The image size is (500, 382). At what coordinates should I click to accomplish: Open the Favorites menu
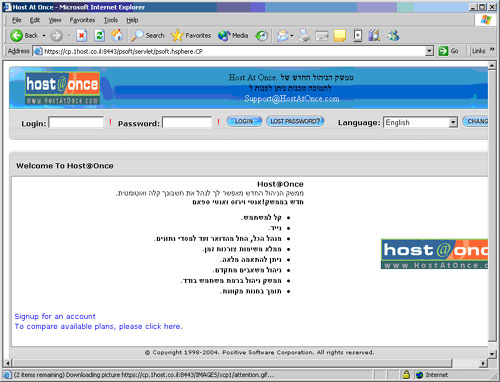(82, 20)
